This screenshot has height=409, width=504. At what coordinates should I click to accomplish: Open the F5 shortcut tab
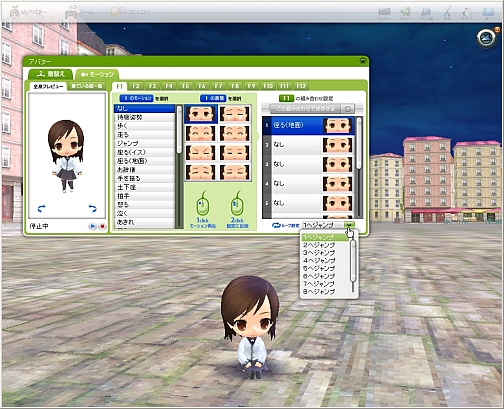tap(185, 86)
